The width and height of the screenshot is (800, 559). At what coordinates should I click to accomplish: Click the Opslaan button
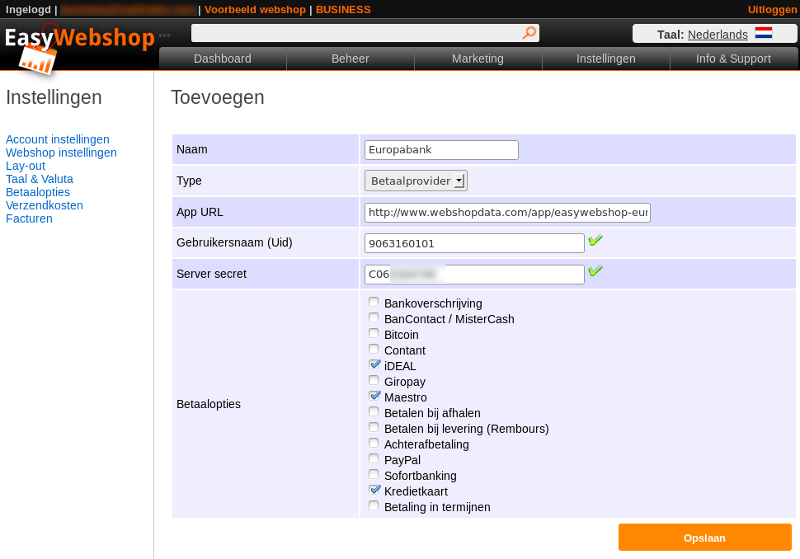[x=705, y=538]
